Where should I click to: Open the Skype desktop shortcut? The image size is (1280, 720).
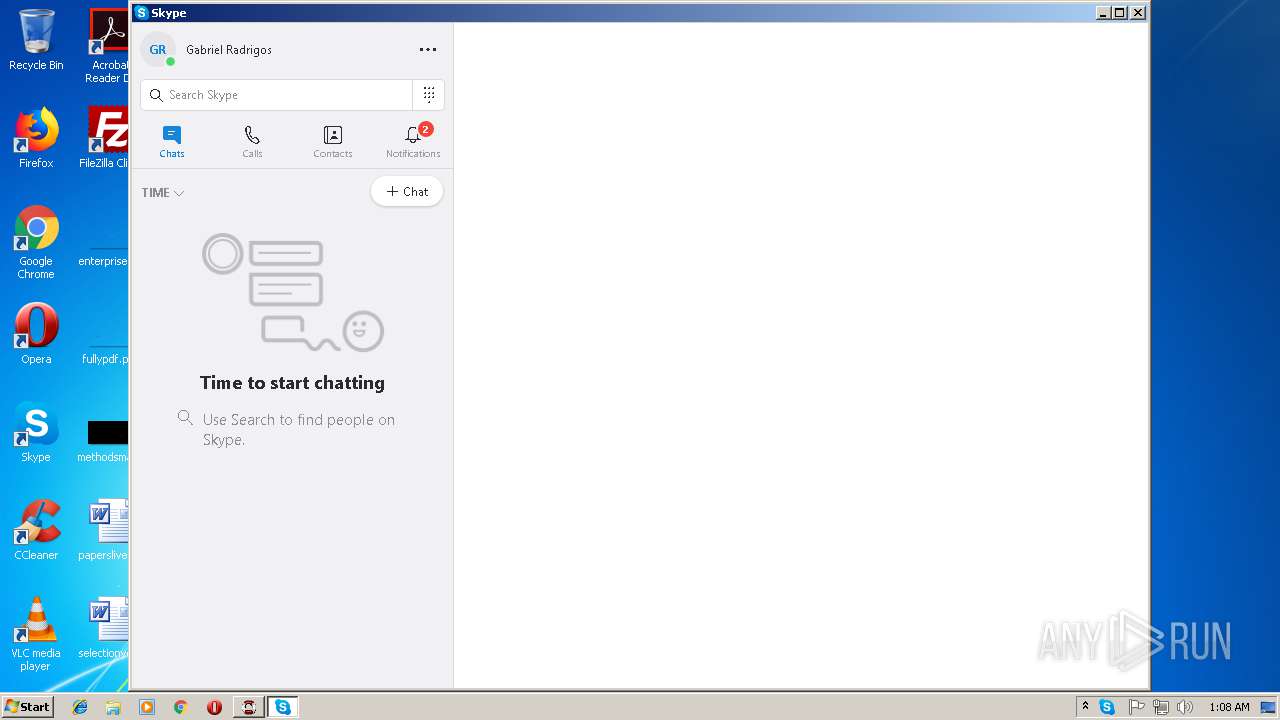pyautogui.click(x=36, y=431)
